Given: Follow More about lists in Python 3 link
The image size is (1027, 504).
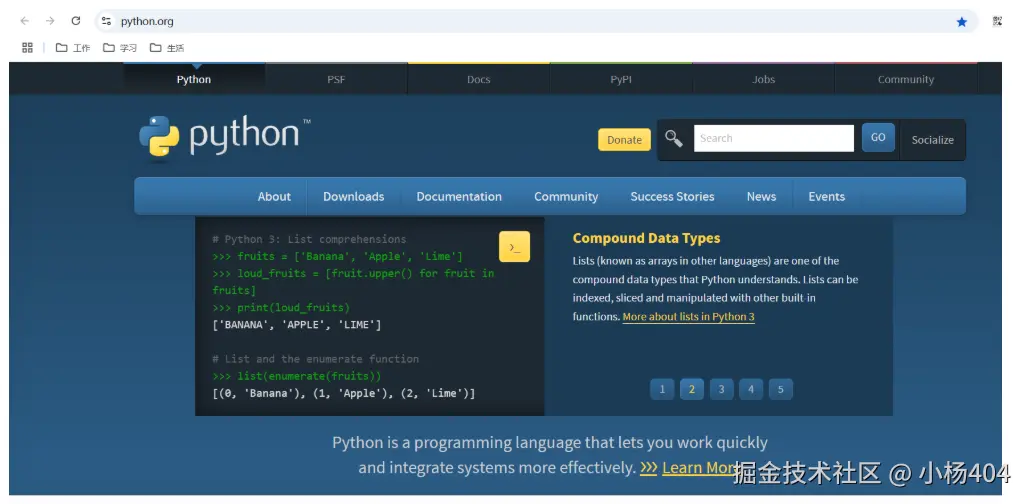Looking at the screenshot, I should coord(688,317).
